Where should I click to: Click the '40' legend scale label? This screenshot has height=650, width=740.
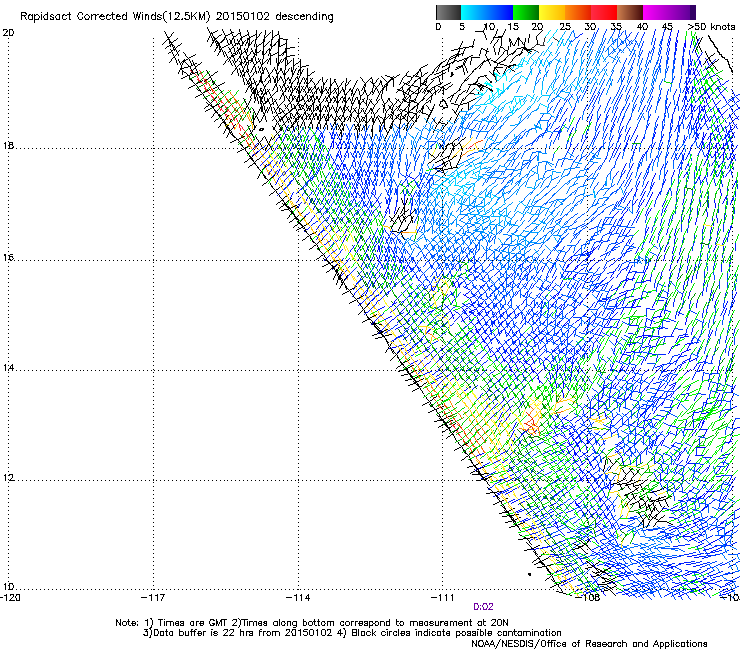pos(642,26)
